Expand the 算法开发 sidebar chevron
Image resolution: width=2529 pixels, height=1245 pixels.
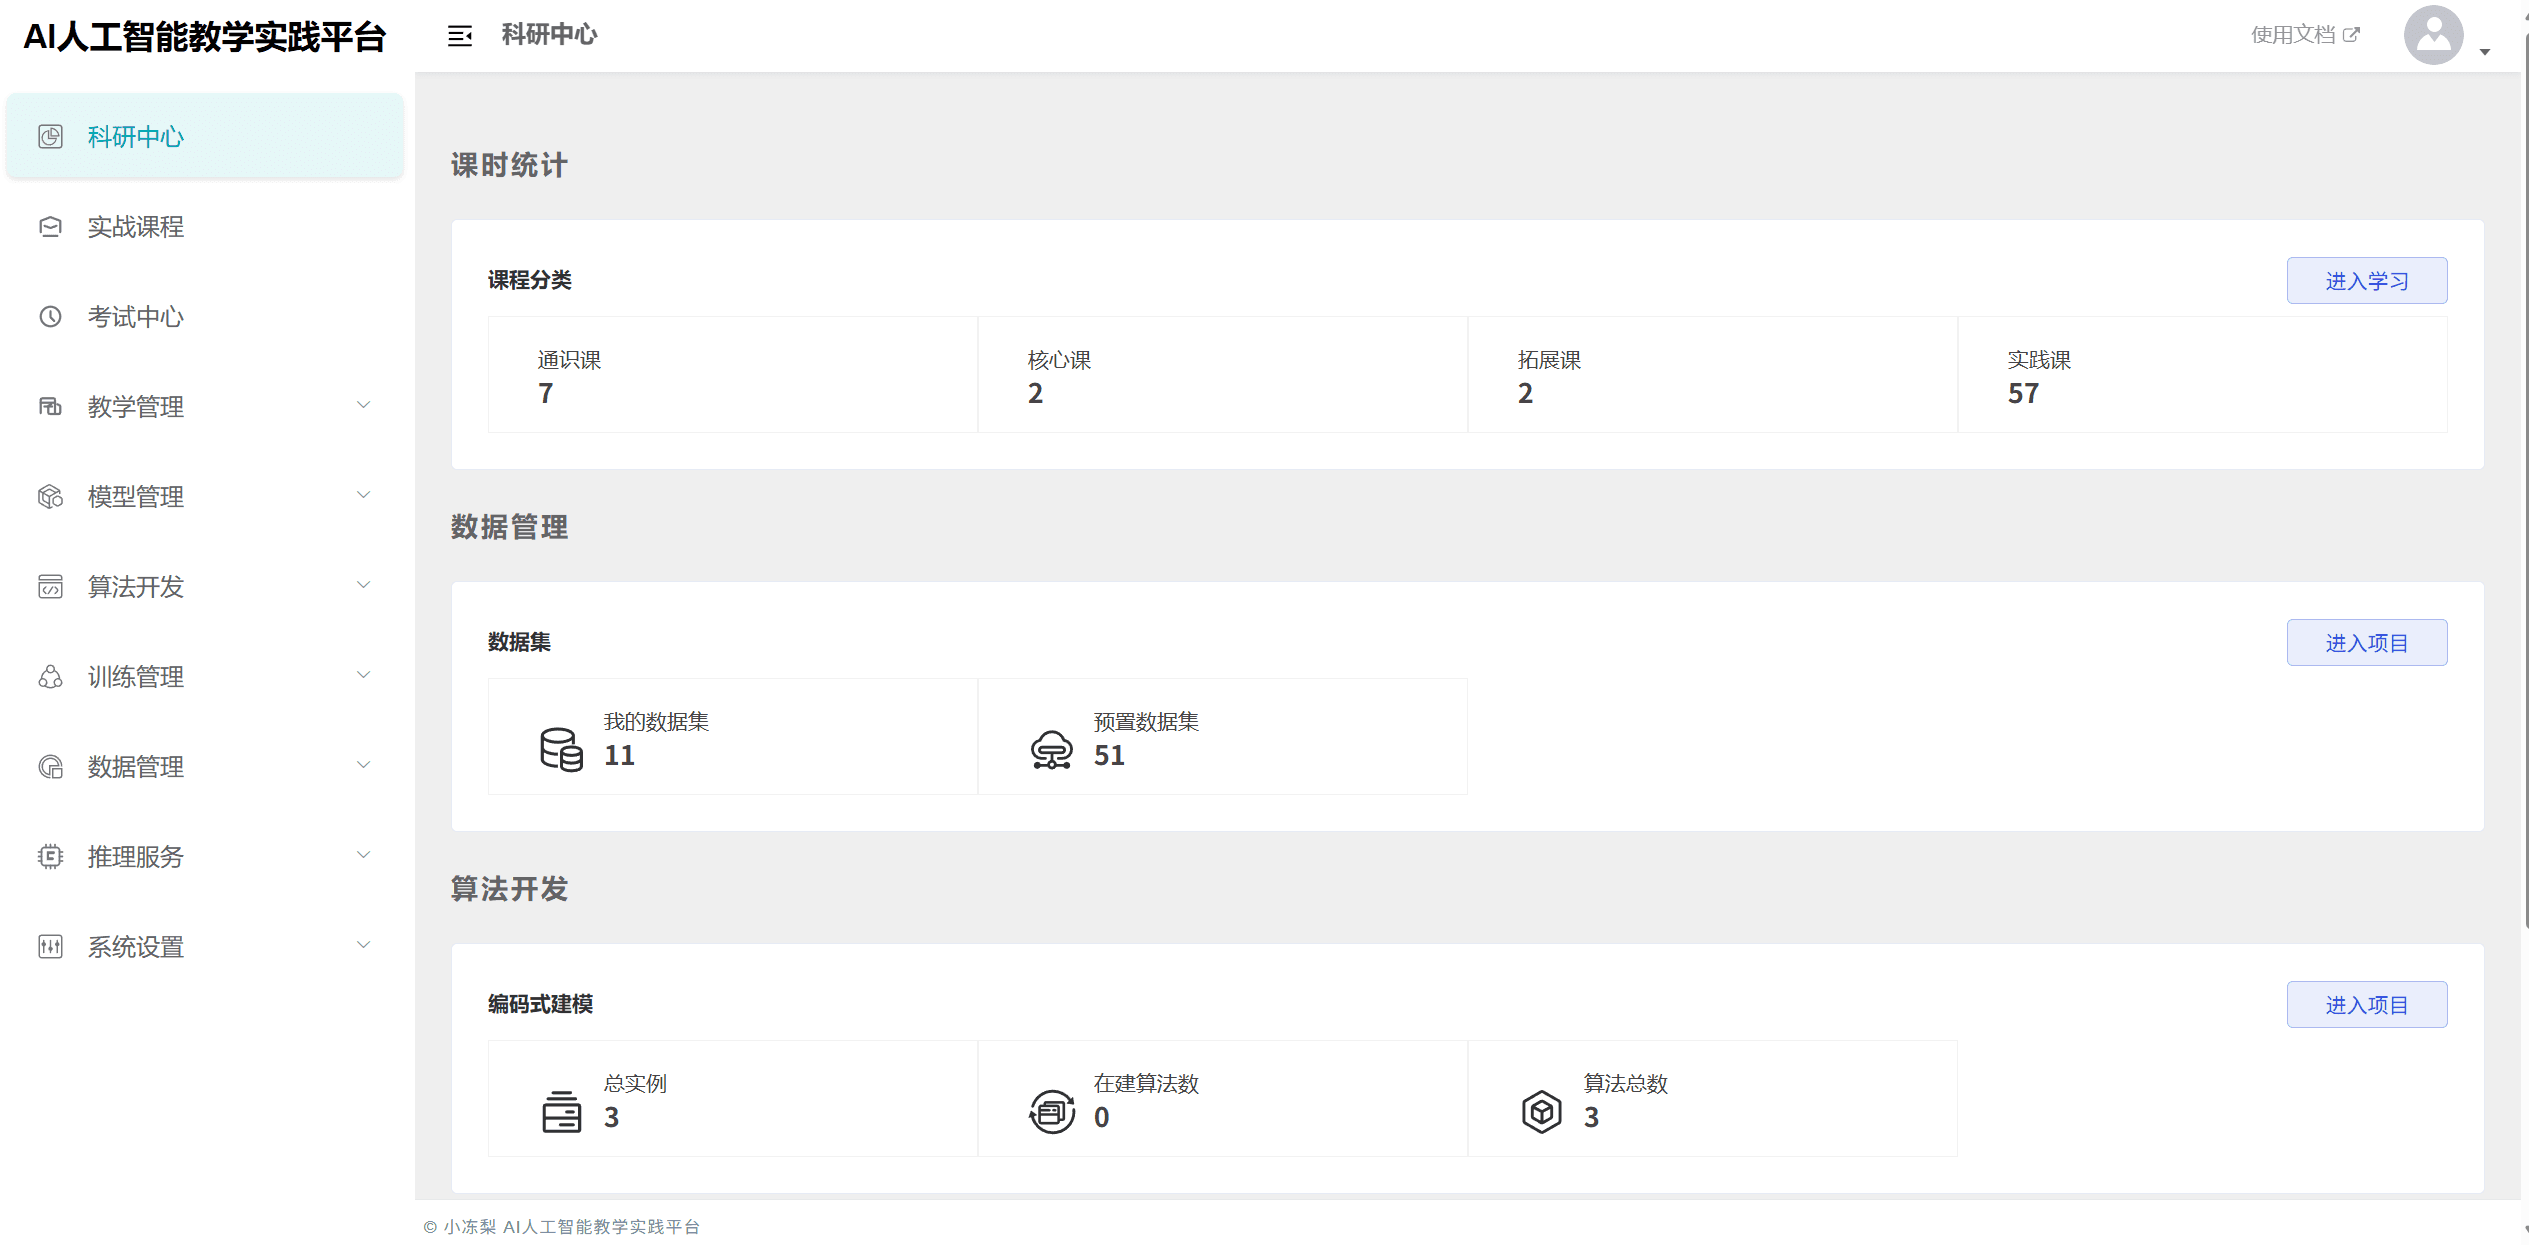click(364, 585)
